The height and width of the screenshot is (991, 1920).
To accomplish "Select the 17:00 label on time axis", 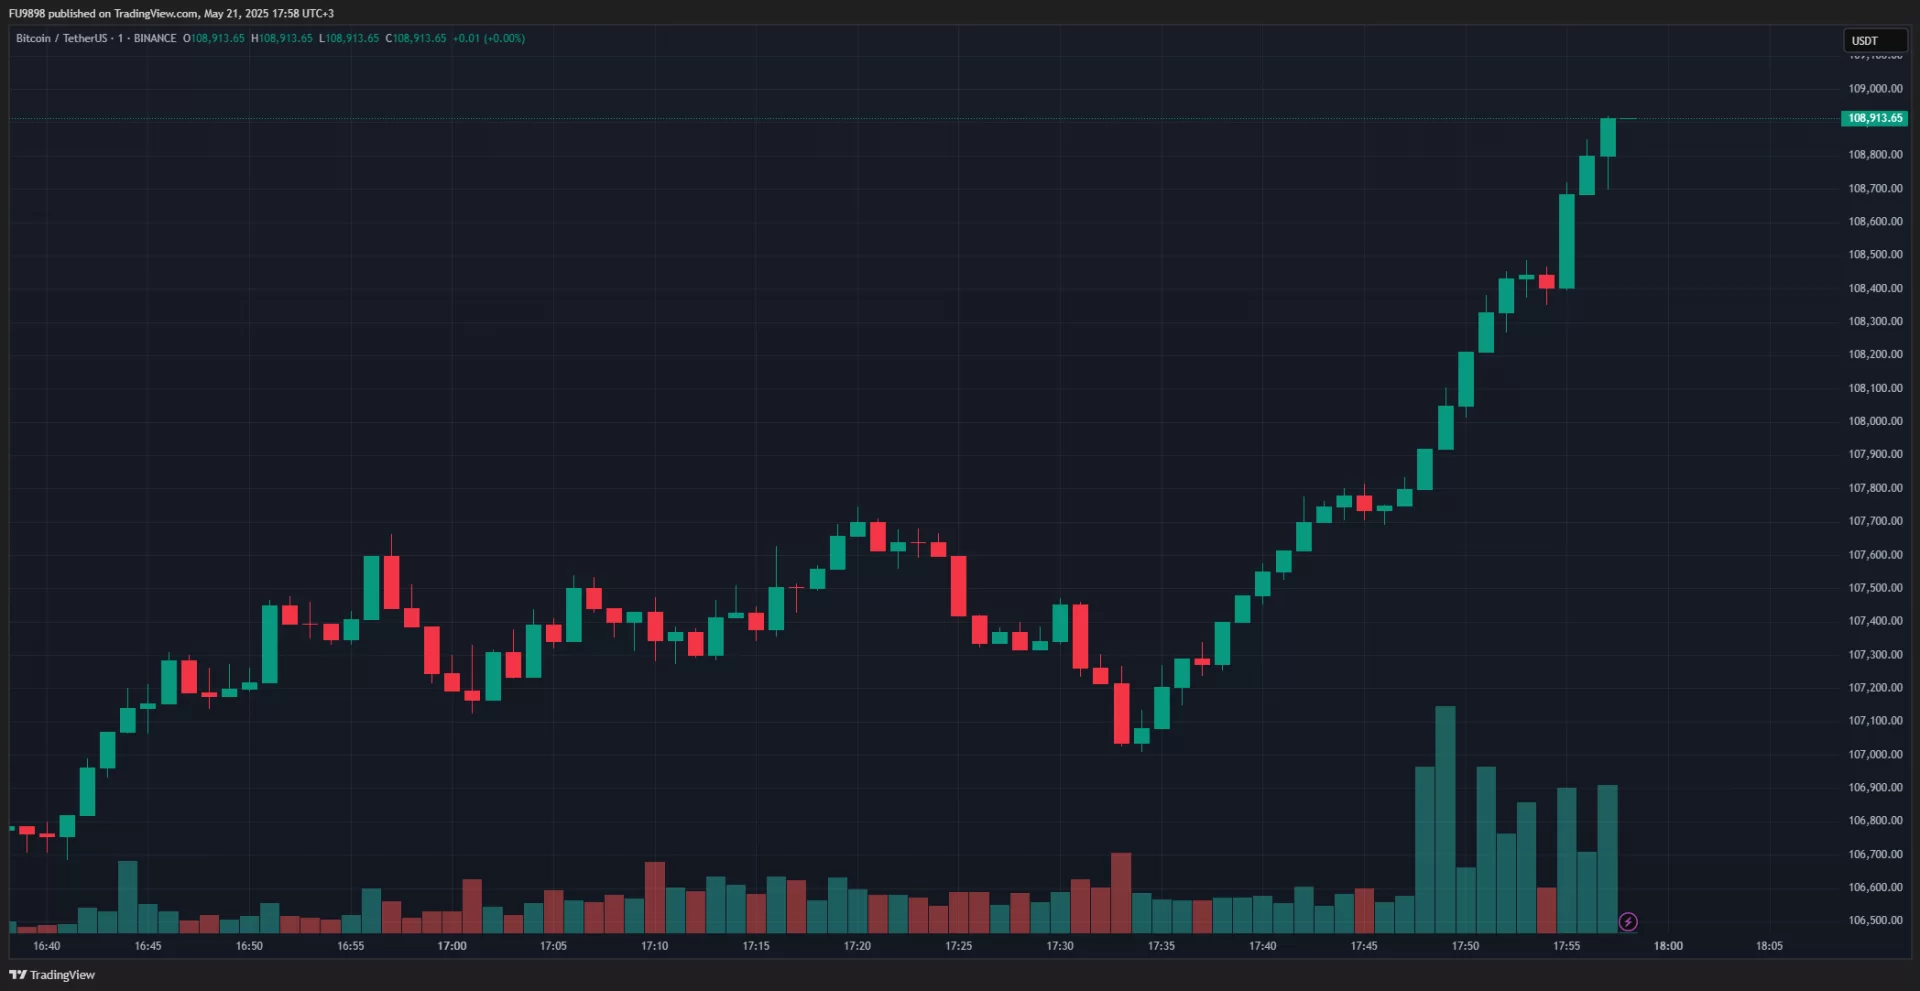I will tap(452, 946).
